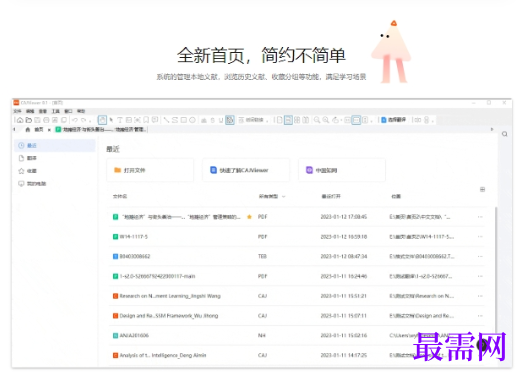Open more options for Research on N row
The width and height of the screenshot is (525, 378).
point(480,296)
